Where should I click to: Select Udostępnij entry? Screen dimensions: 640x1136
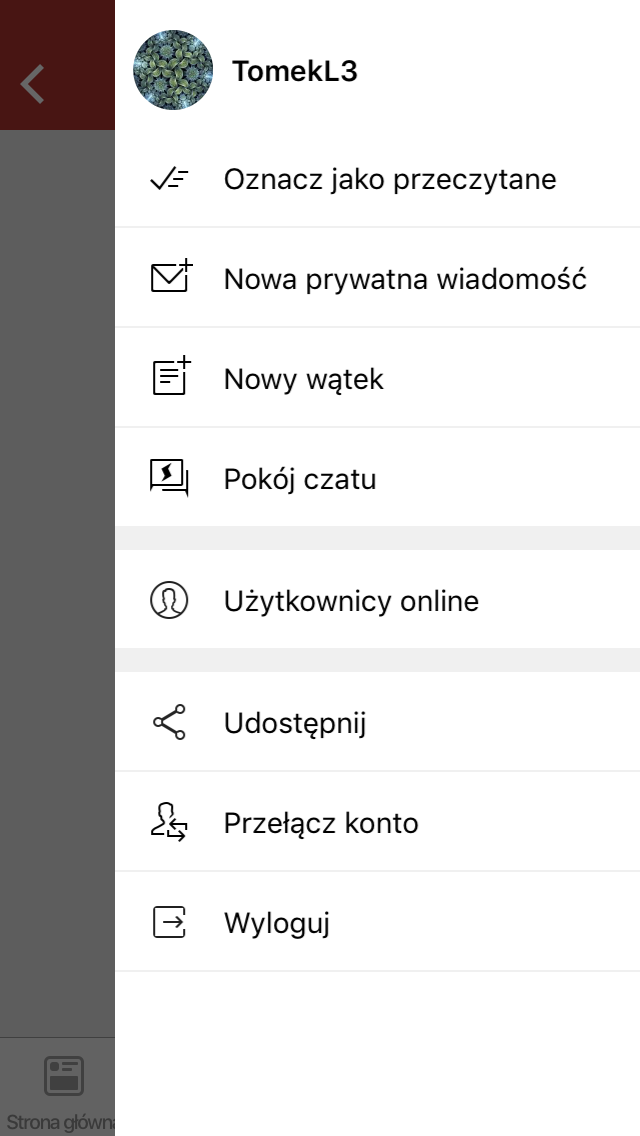pyautogui.click(x=295, y=724)
